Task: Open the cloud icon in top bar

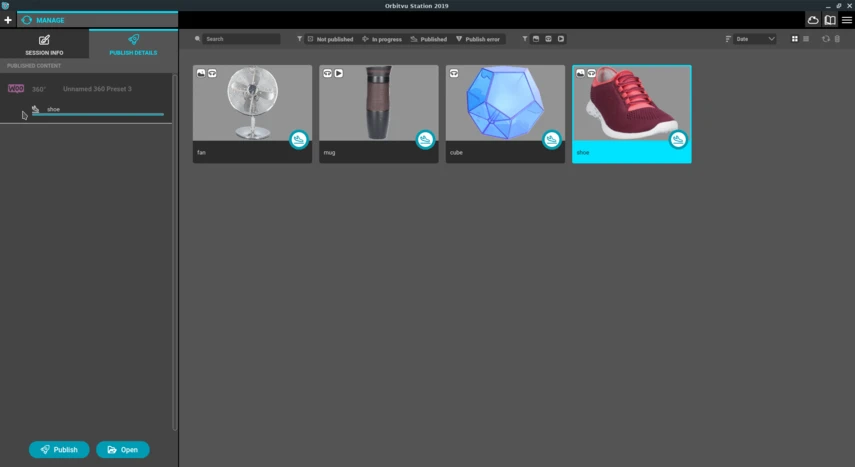Action: 812,20
